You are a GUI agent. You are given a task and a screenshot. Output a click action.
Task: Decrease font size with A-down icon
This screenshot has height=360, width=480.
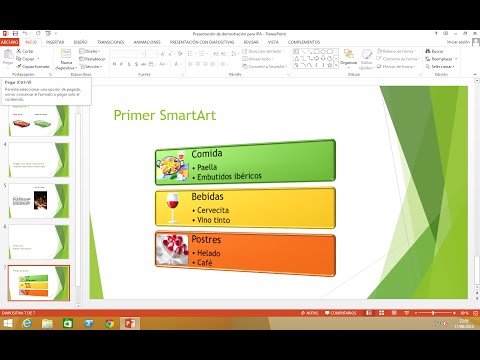pyautogui.click(x=170, y=54)
